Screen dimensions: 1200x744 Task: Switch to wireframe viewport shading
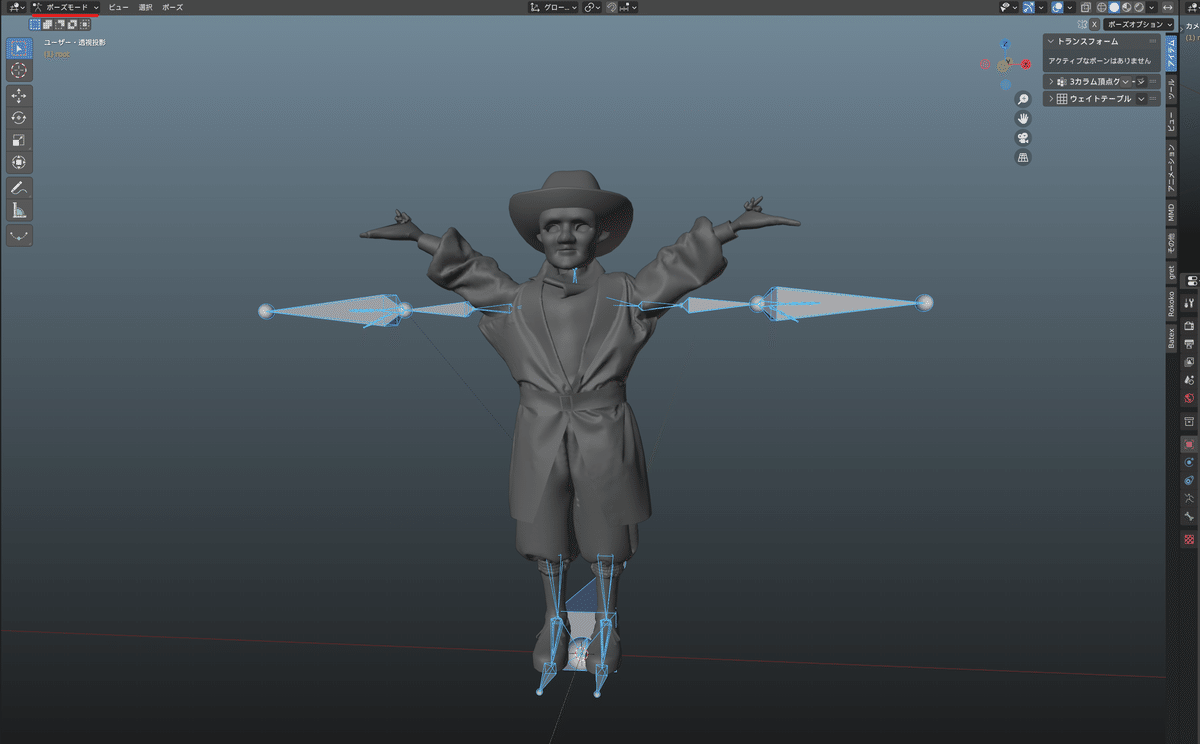(x=1101, y=7)
